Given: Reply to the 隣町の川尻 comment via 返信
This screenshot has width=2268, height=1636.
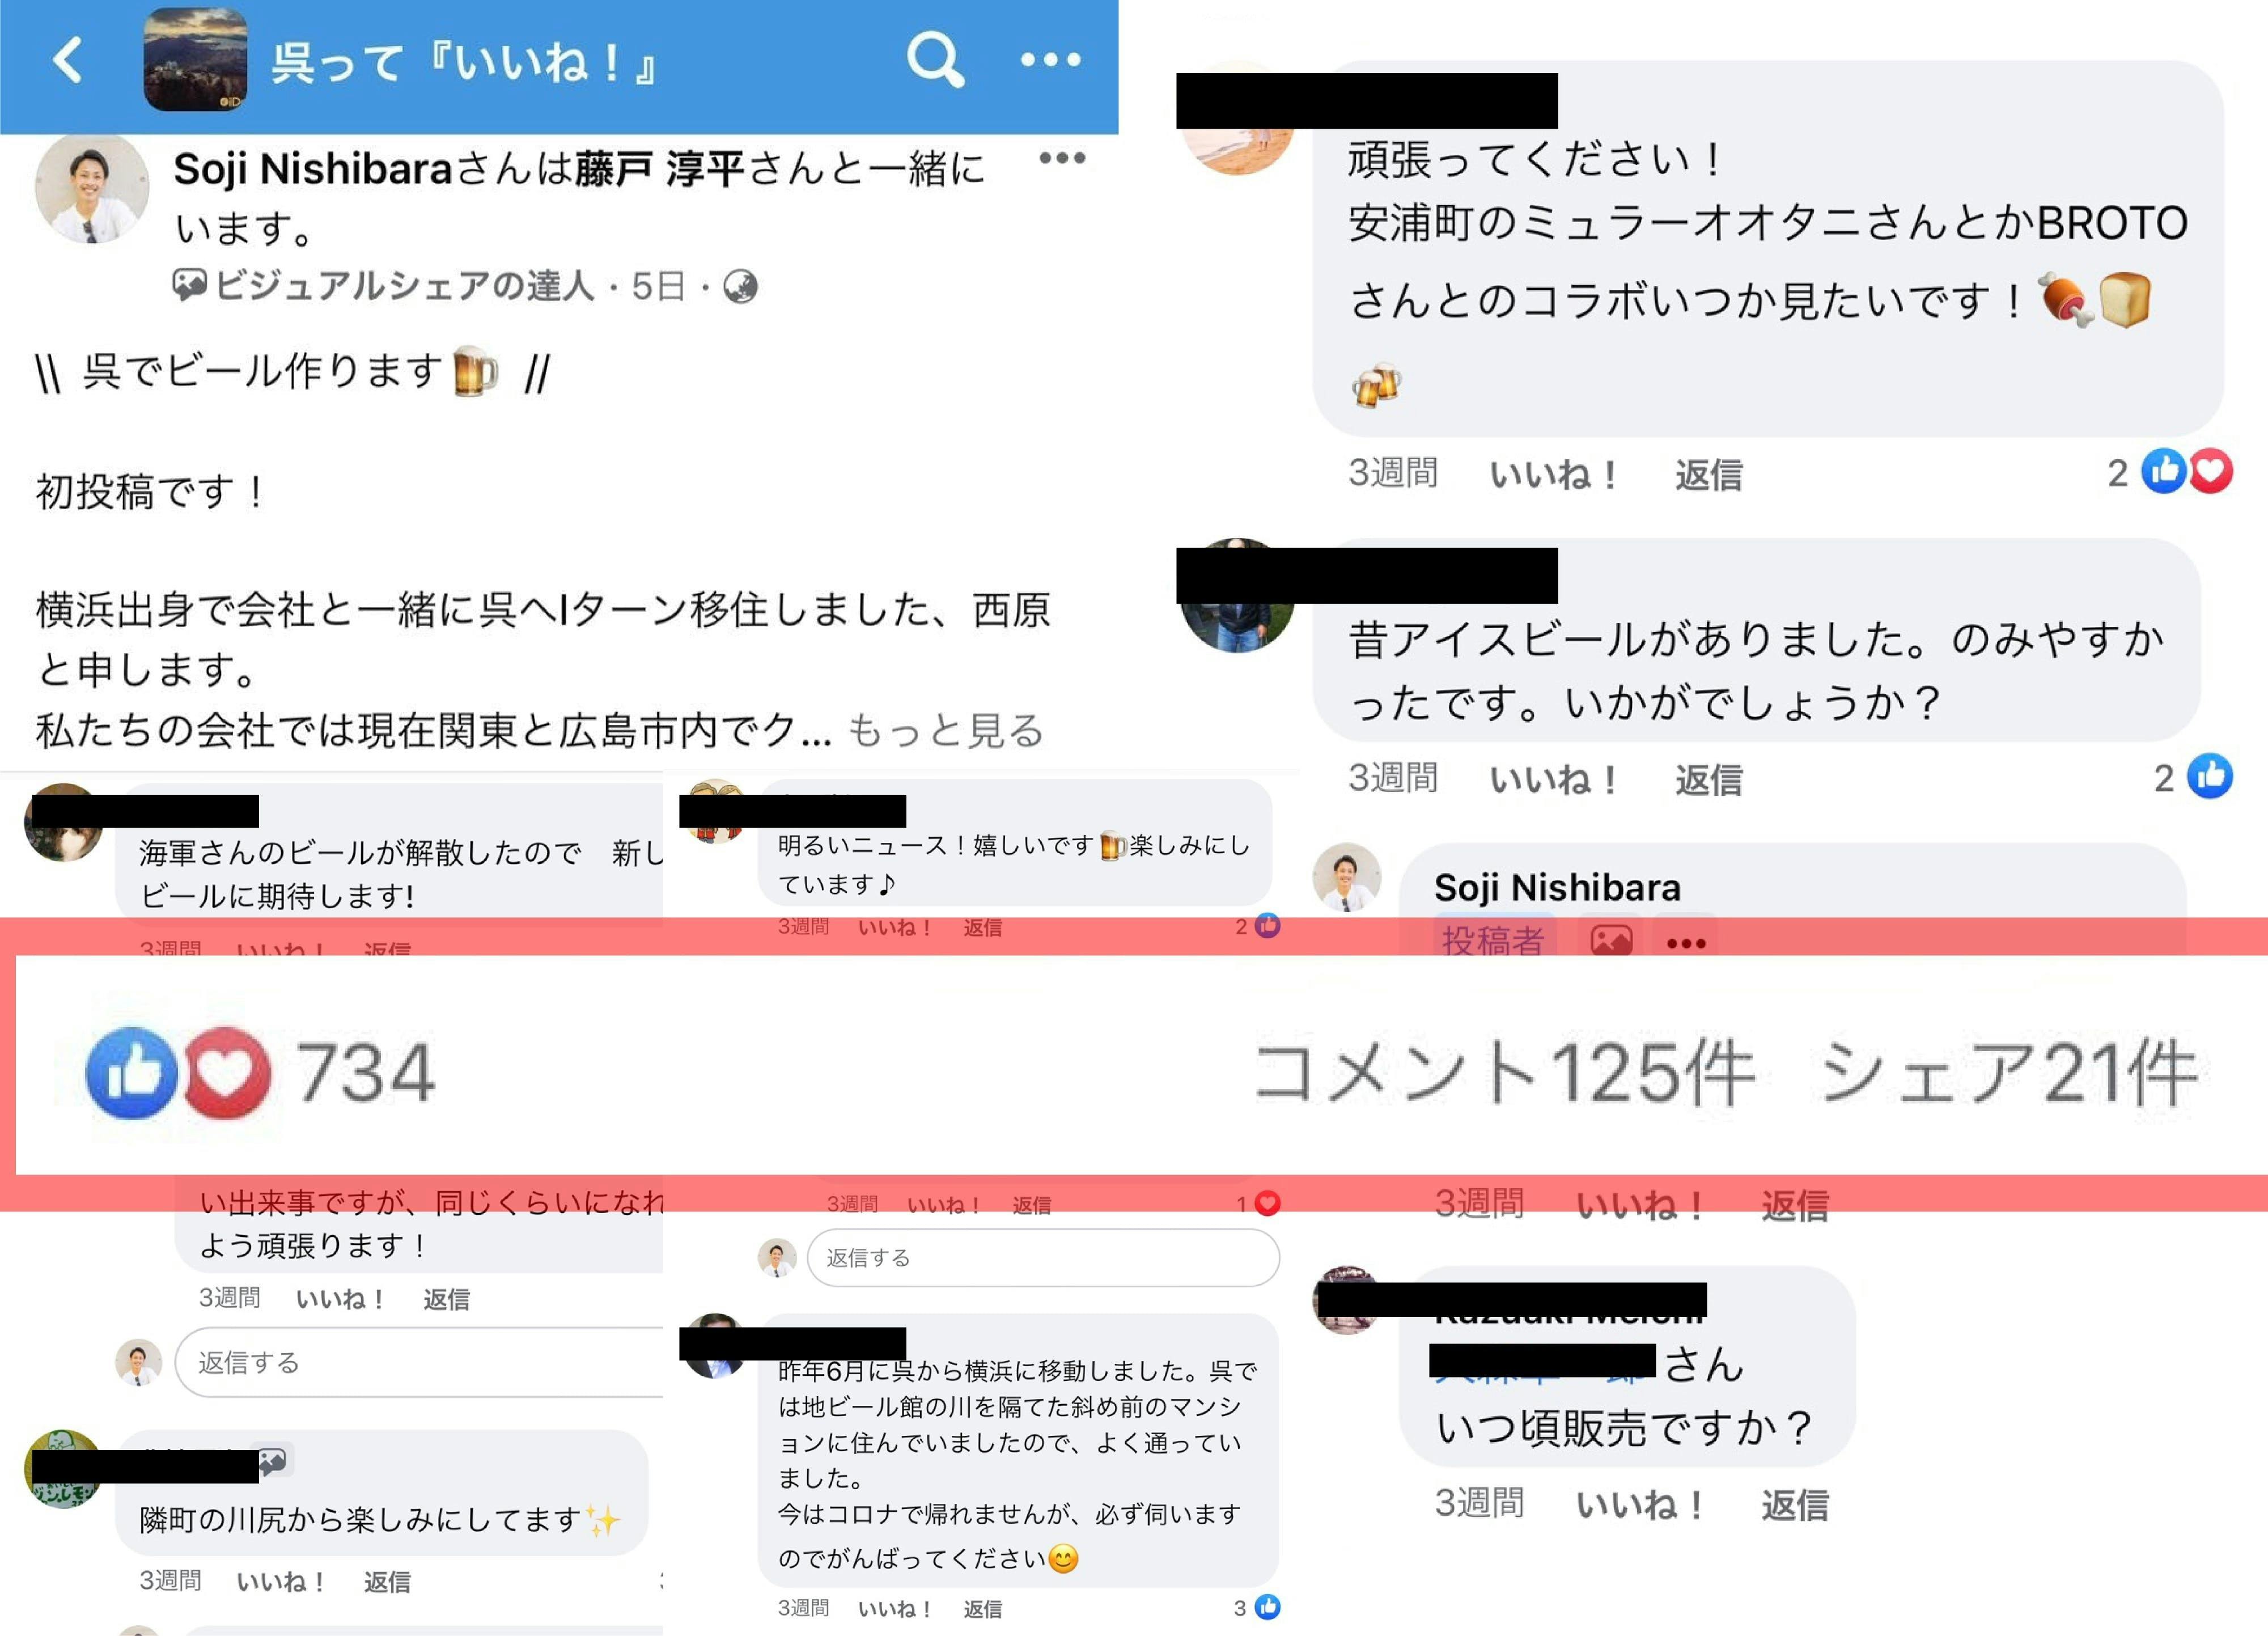Looking at the screenshot, I should pyautogui.click(x=387, y=1581).
